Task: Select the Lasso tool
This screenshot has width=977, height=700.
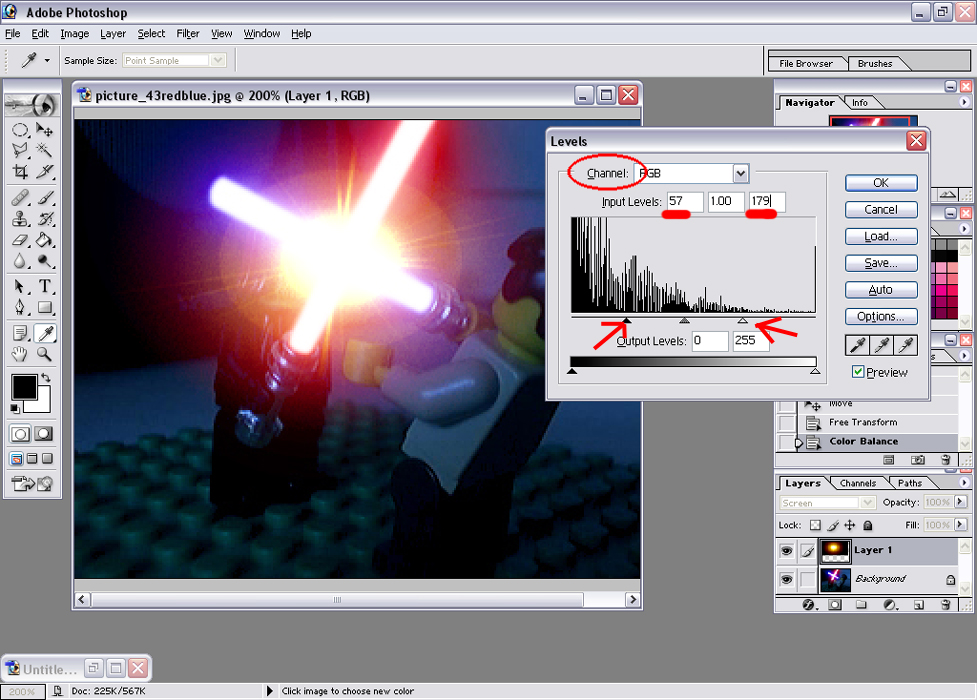Action: (19, 149)
